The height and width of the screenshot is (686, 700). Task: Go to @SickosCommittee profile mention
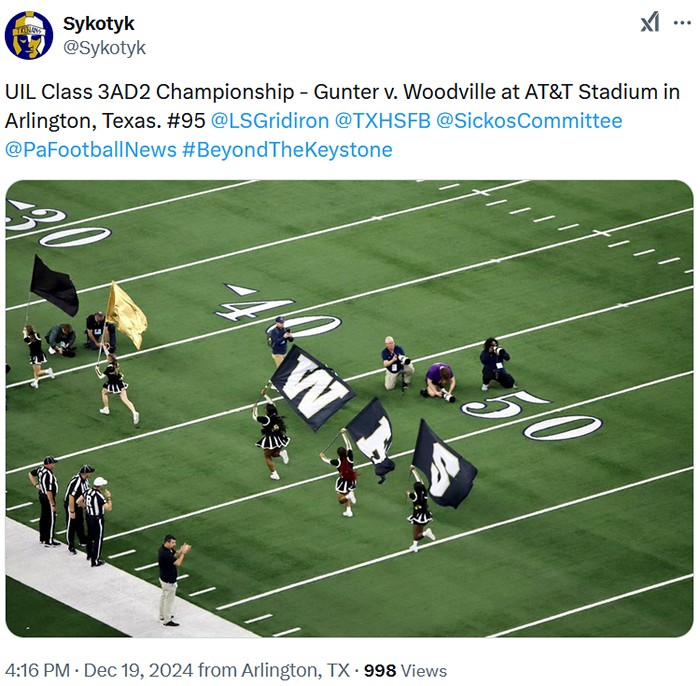pyautogui.click(x=529, y=121)
